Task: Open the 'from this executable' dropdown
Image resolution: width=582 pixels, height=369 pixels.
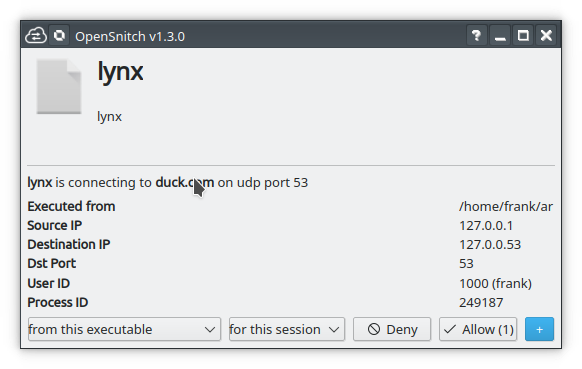Action: click(x=124, y=329)
